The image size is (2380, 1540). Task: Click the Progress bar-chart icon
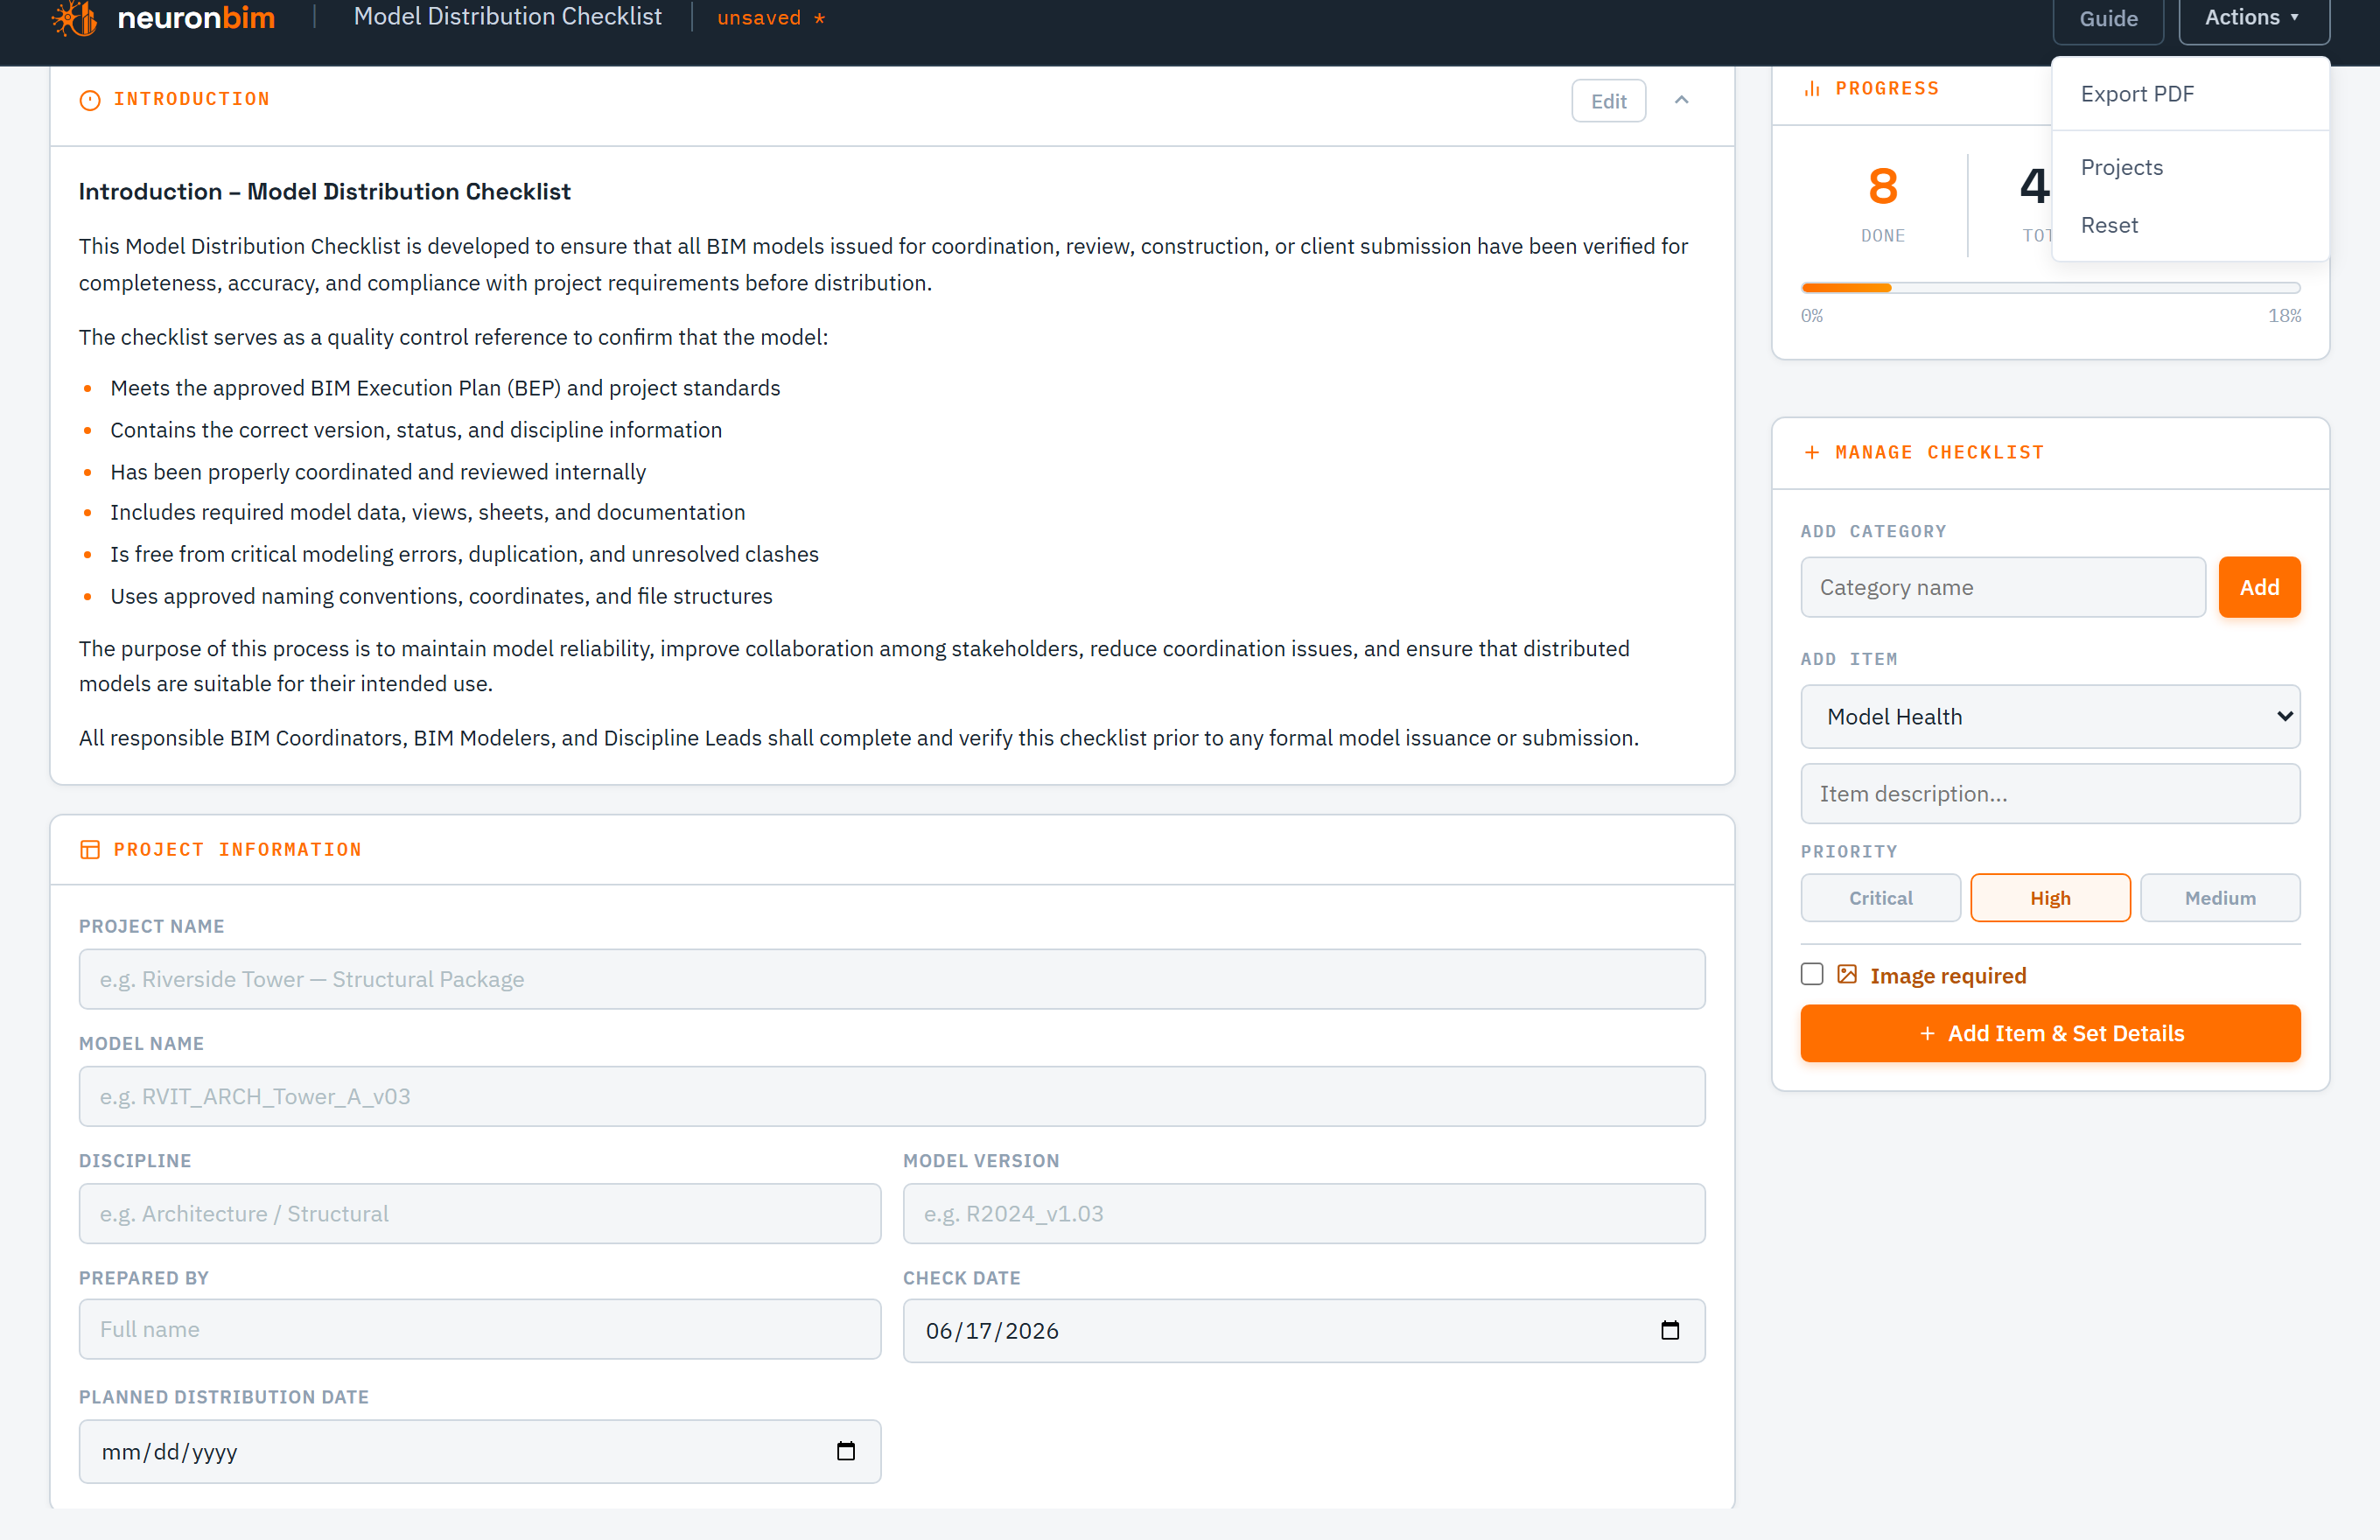coord(1812,89)
